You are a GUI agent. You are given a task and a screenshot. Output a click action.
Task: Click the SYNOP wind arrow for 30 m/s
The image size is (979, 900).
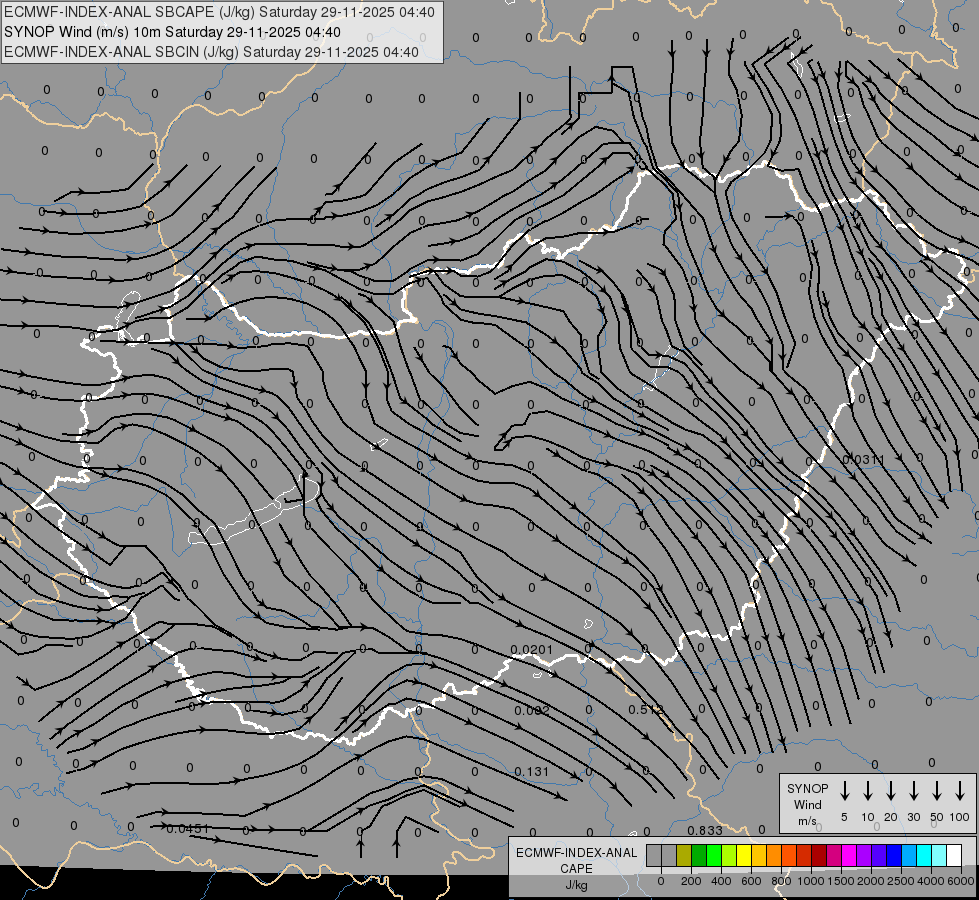coord(913,790)
